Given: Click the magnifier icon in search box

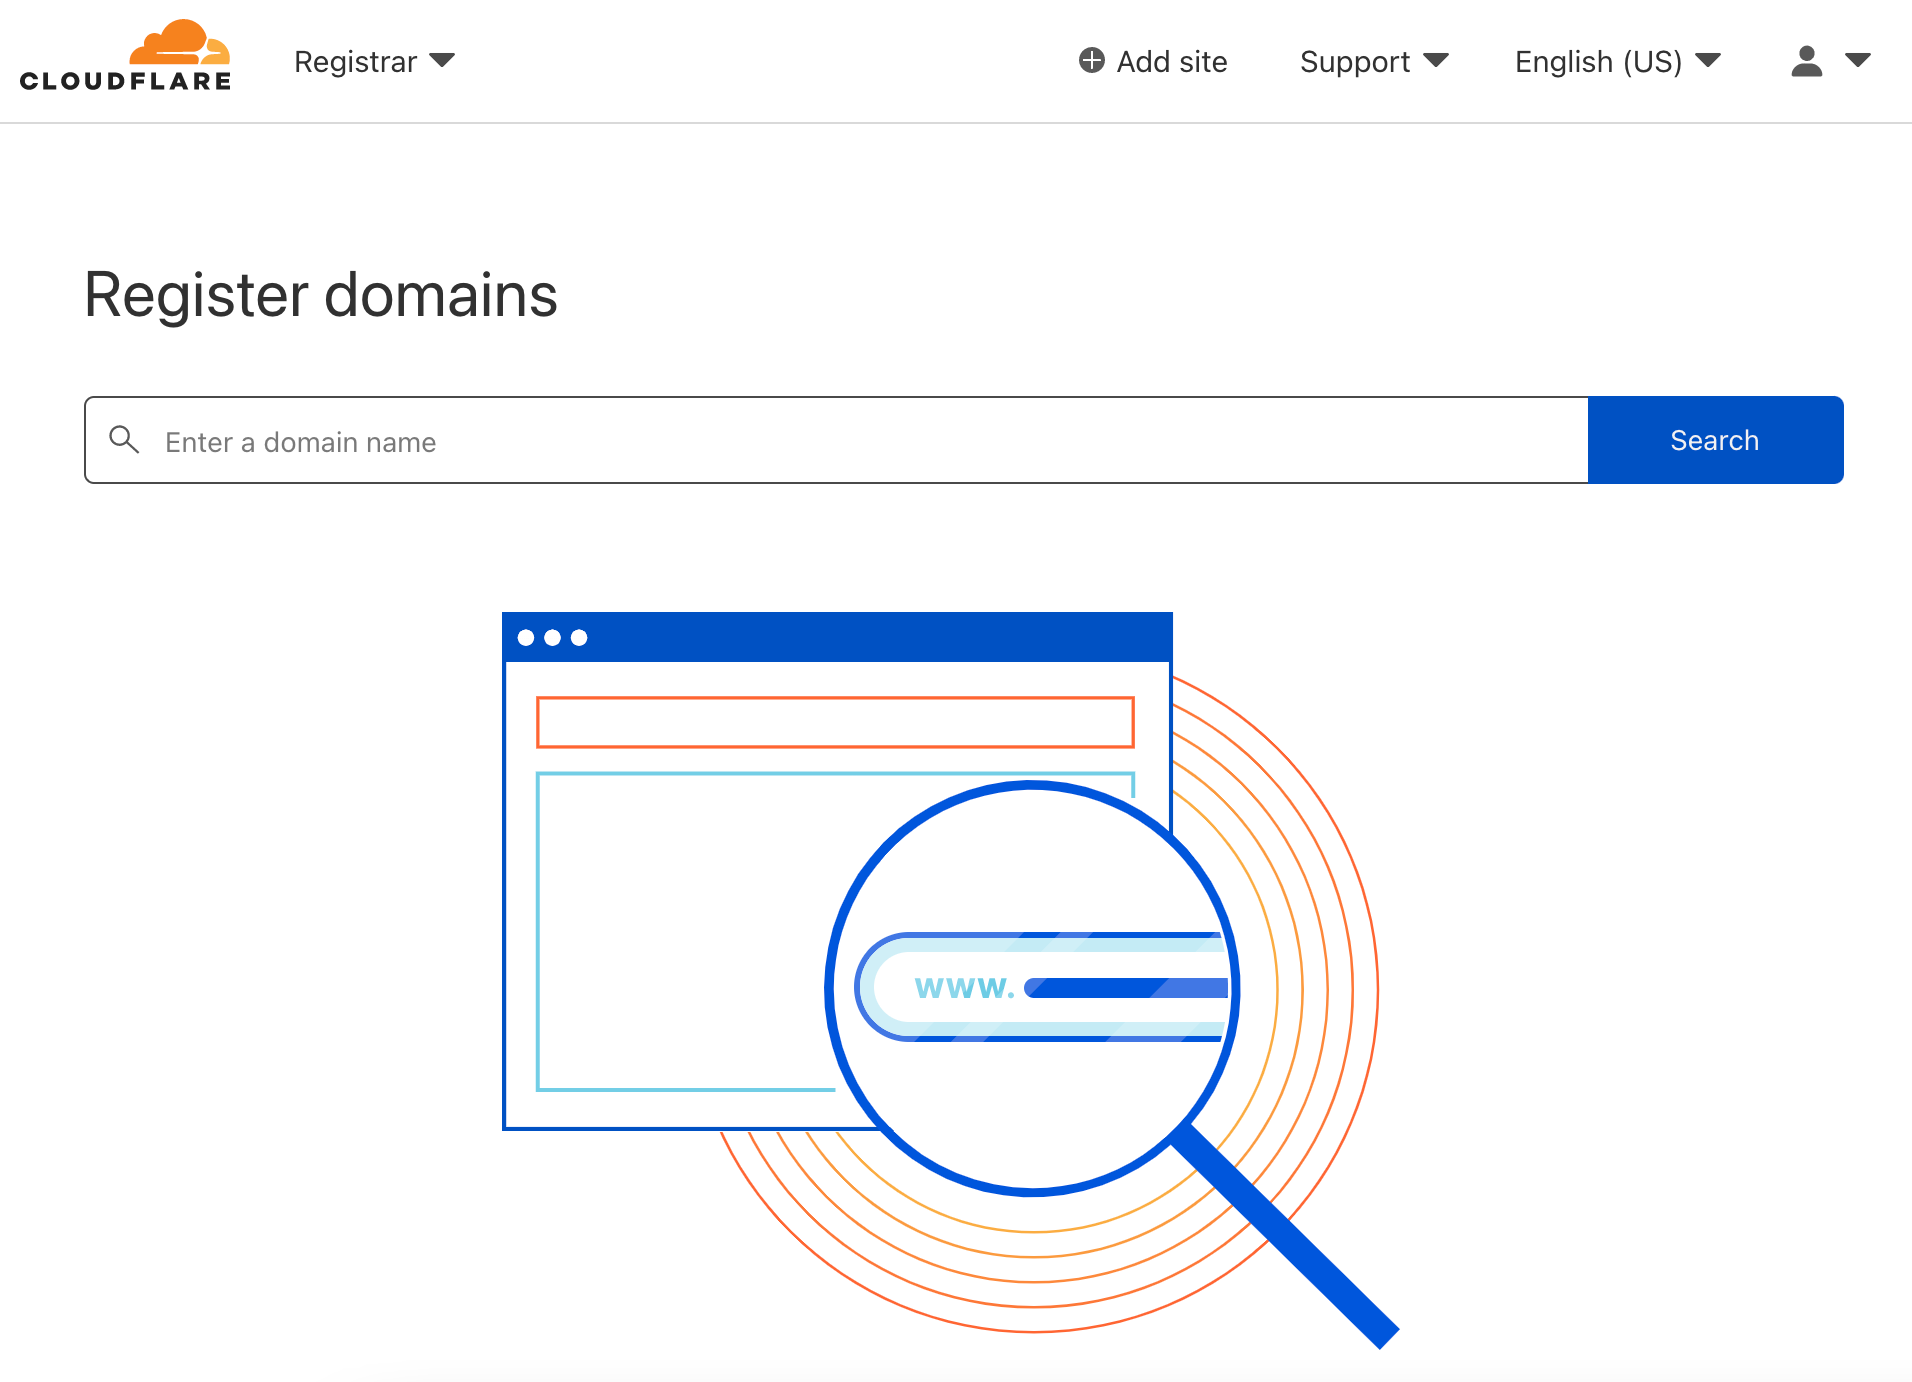Looking at the screenshot, I should coord(124,439).
